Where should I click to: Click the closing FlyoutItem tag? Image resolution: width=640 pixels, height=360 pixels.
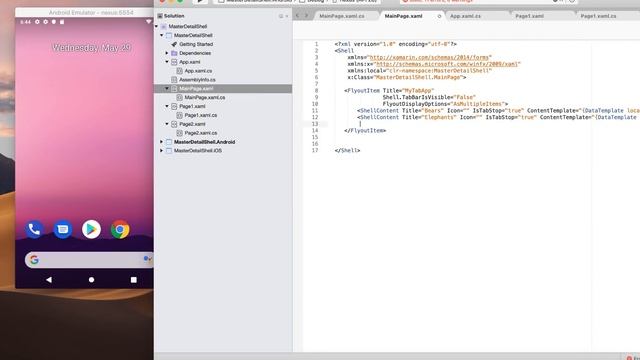point(365,131)
